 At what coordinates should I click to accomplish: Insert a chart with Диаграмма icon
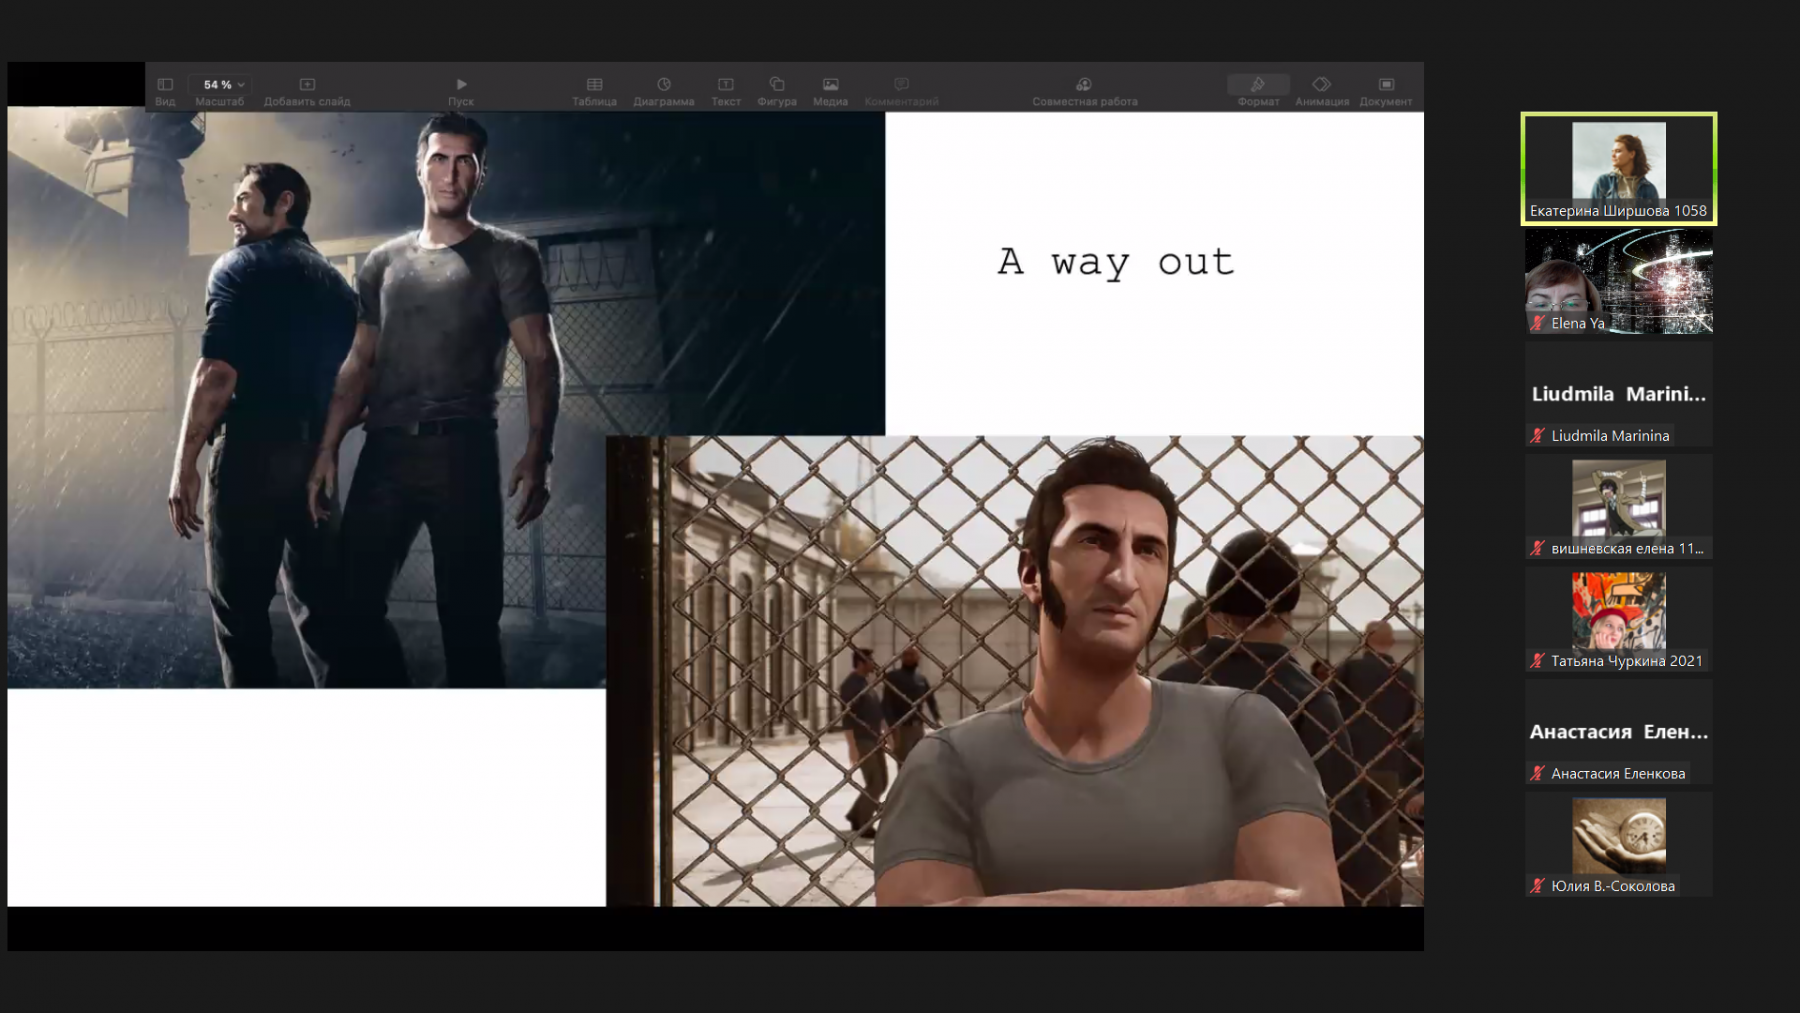(x=664, y=85)
